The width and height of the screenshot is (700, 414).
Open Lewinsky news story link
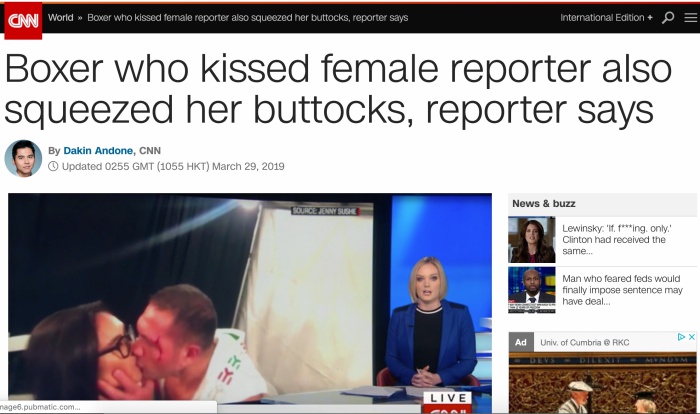click(x=617, y=240)
